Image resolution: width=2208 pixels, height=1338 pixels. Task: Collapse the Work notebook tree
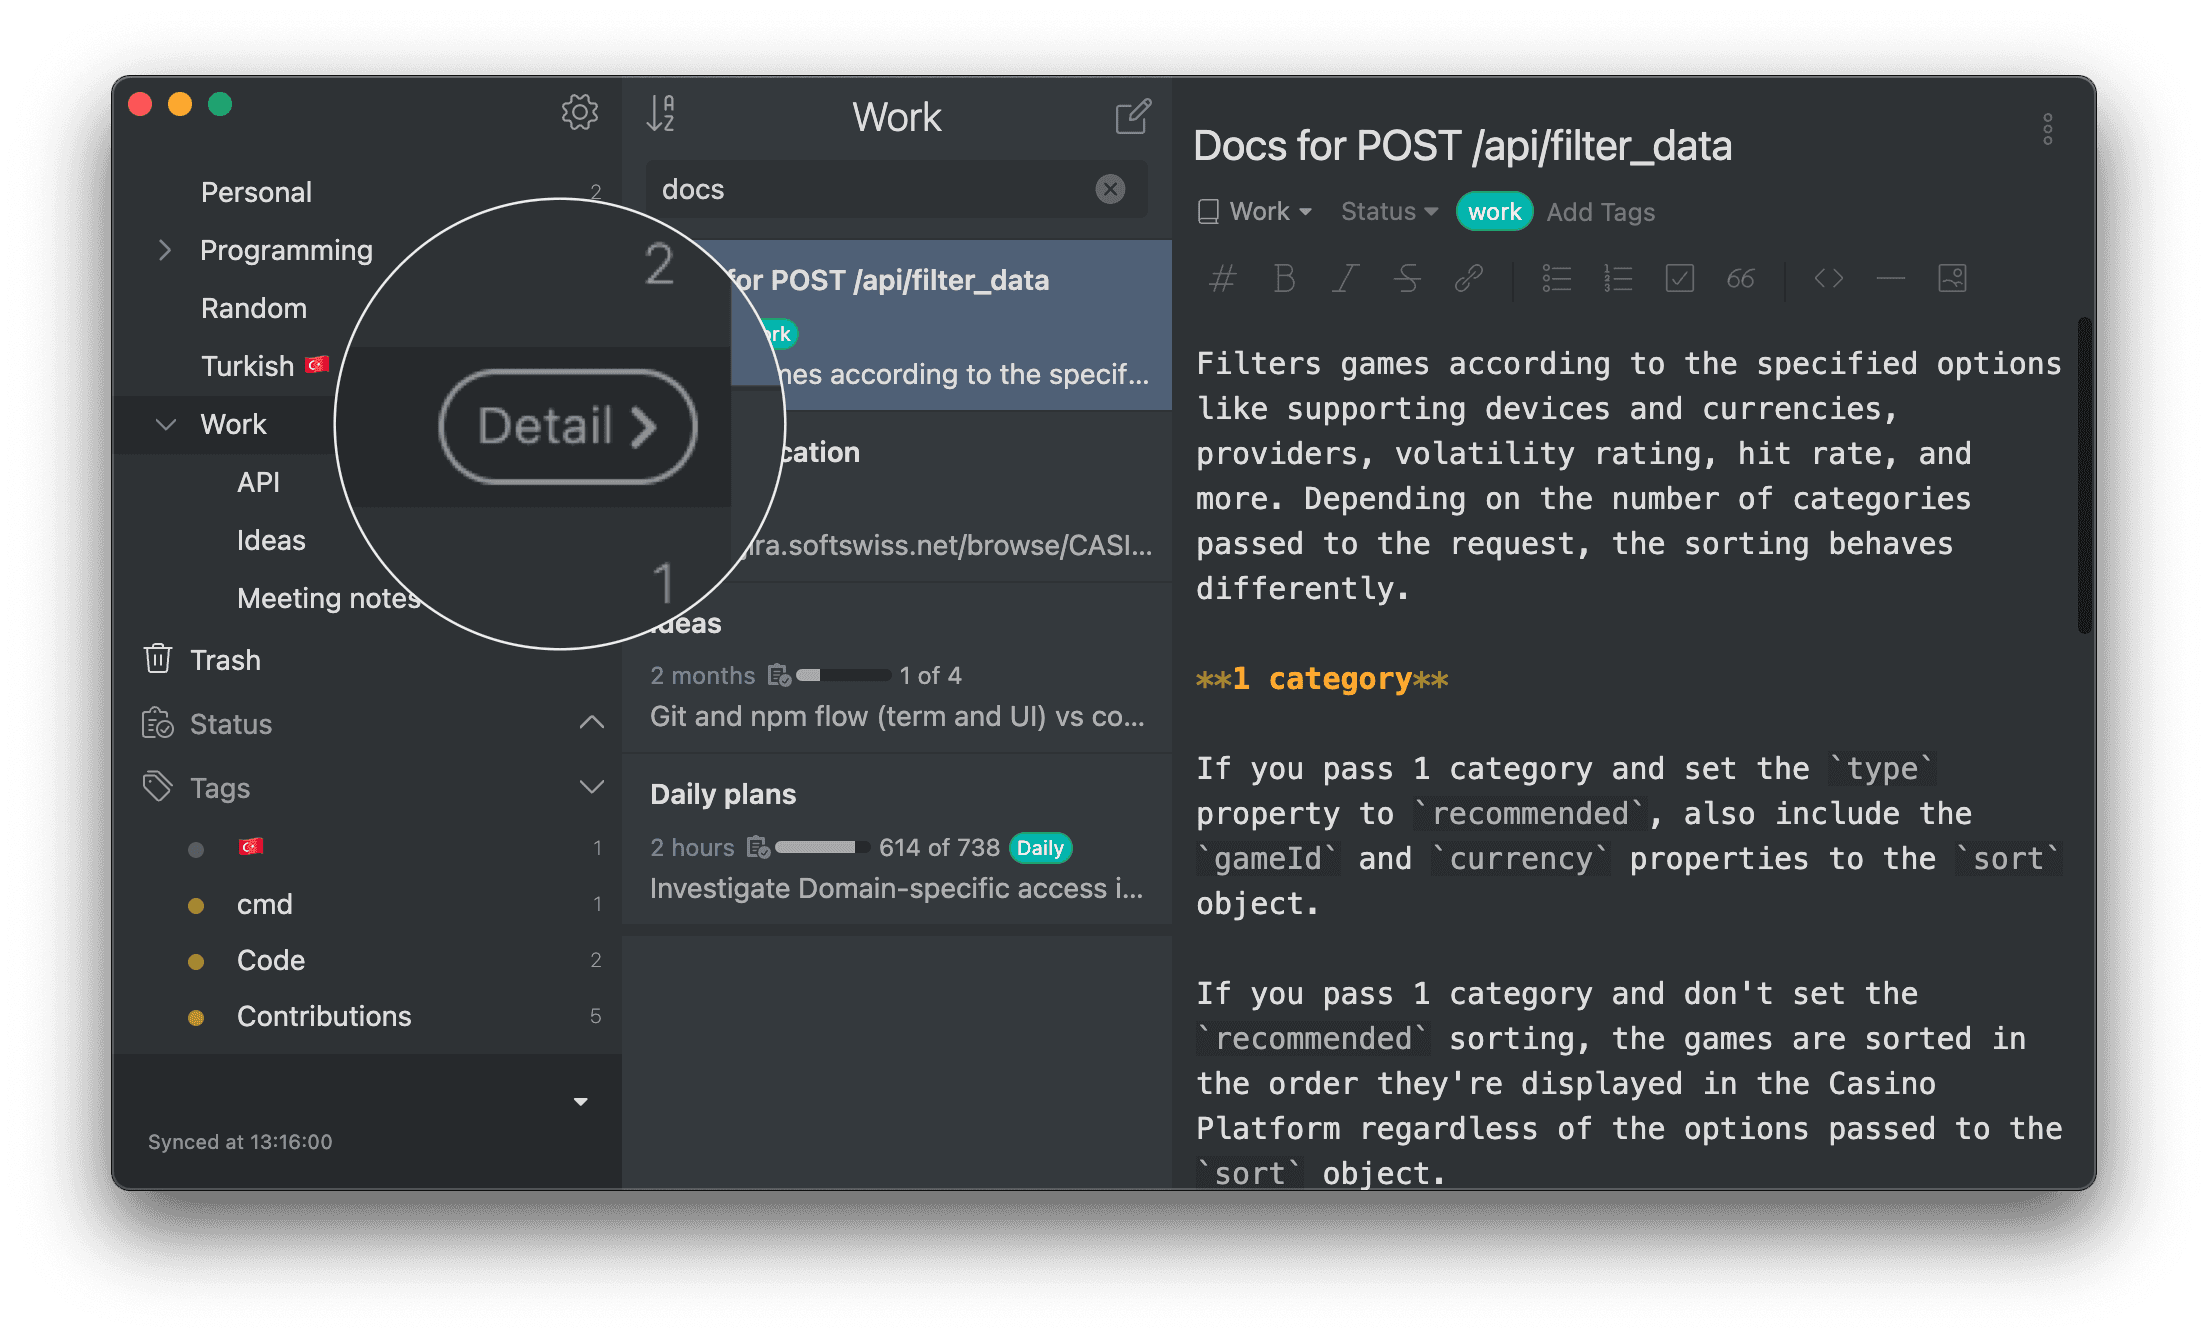[x=166, y=424]
